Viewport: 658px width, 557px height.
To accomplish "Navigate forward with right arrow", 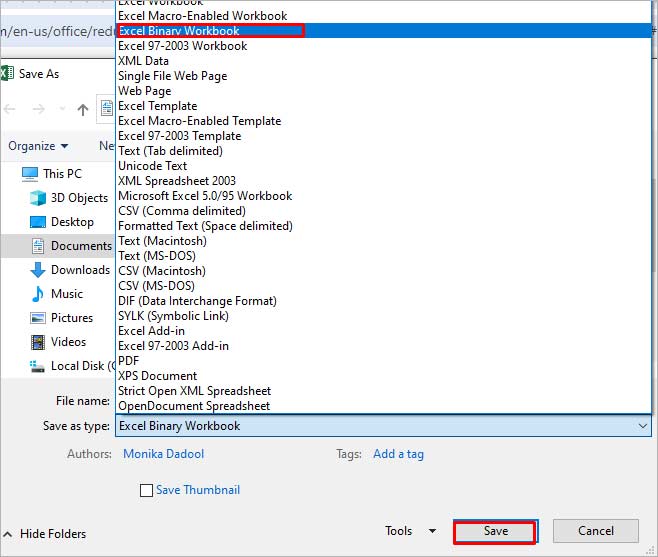I will [x=39, y=110].
